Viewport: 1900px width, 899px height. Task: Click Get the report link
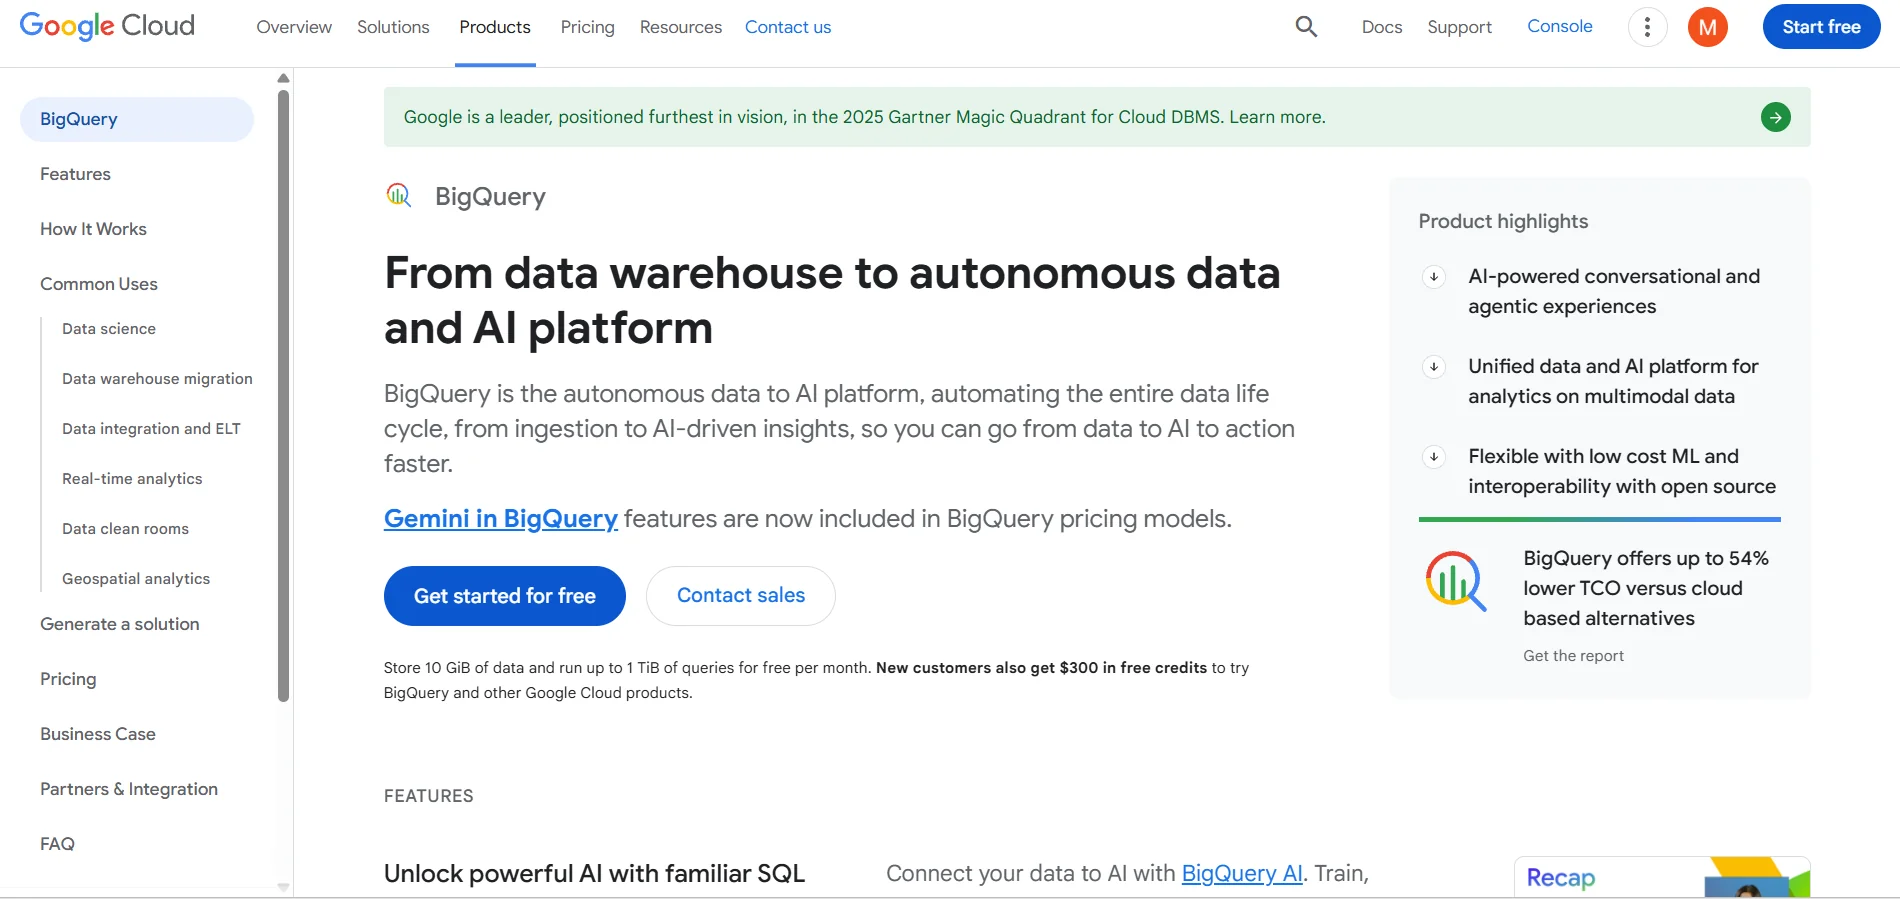[x=1574, y=656]
